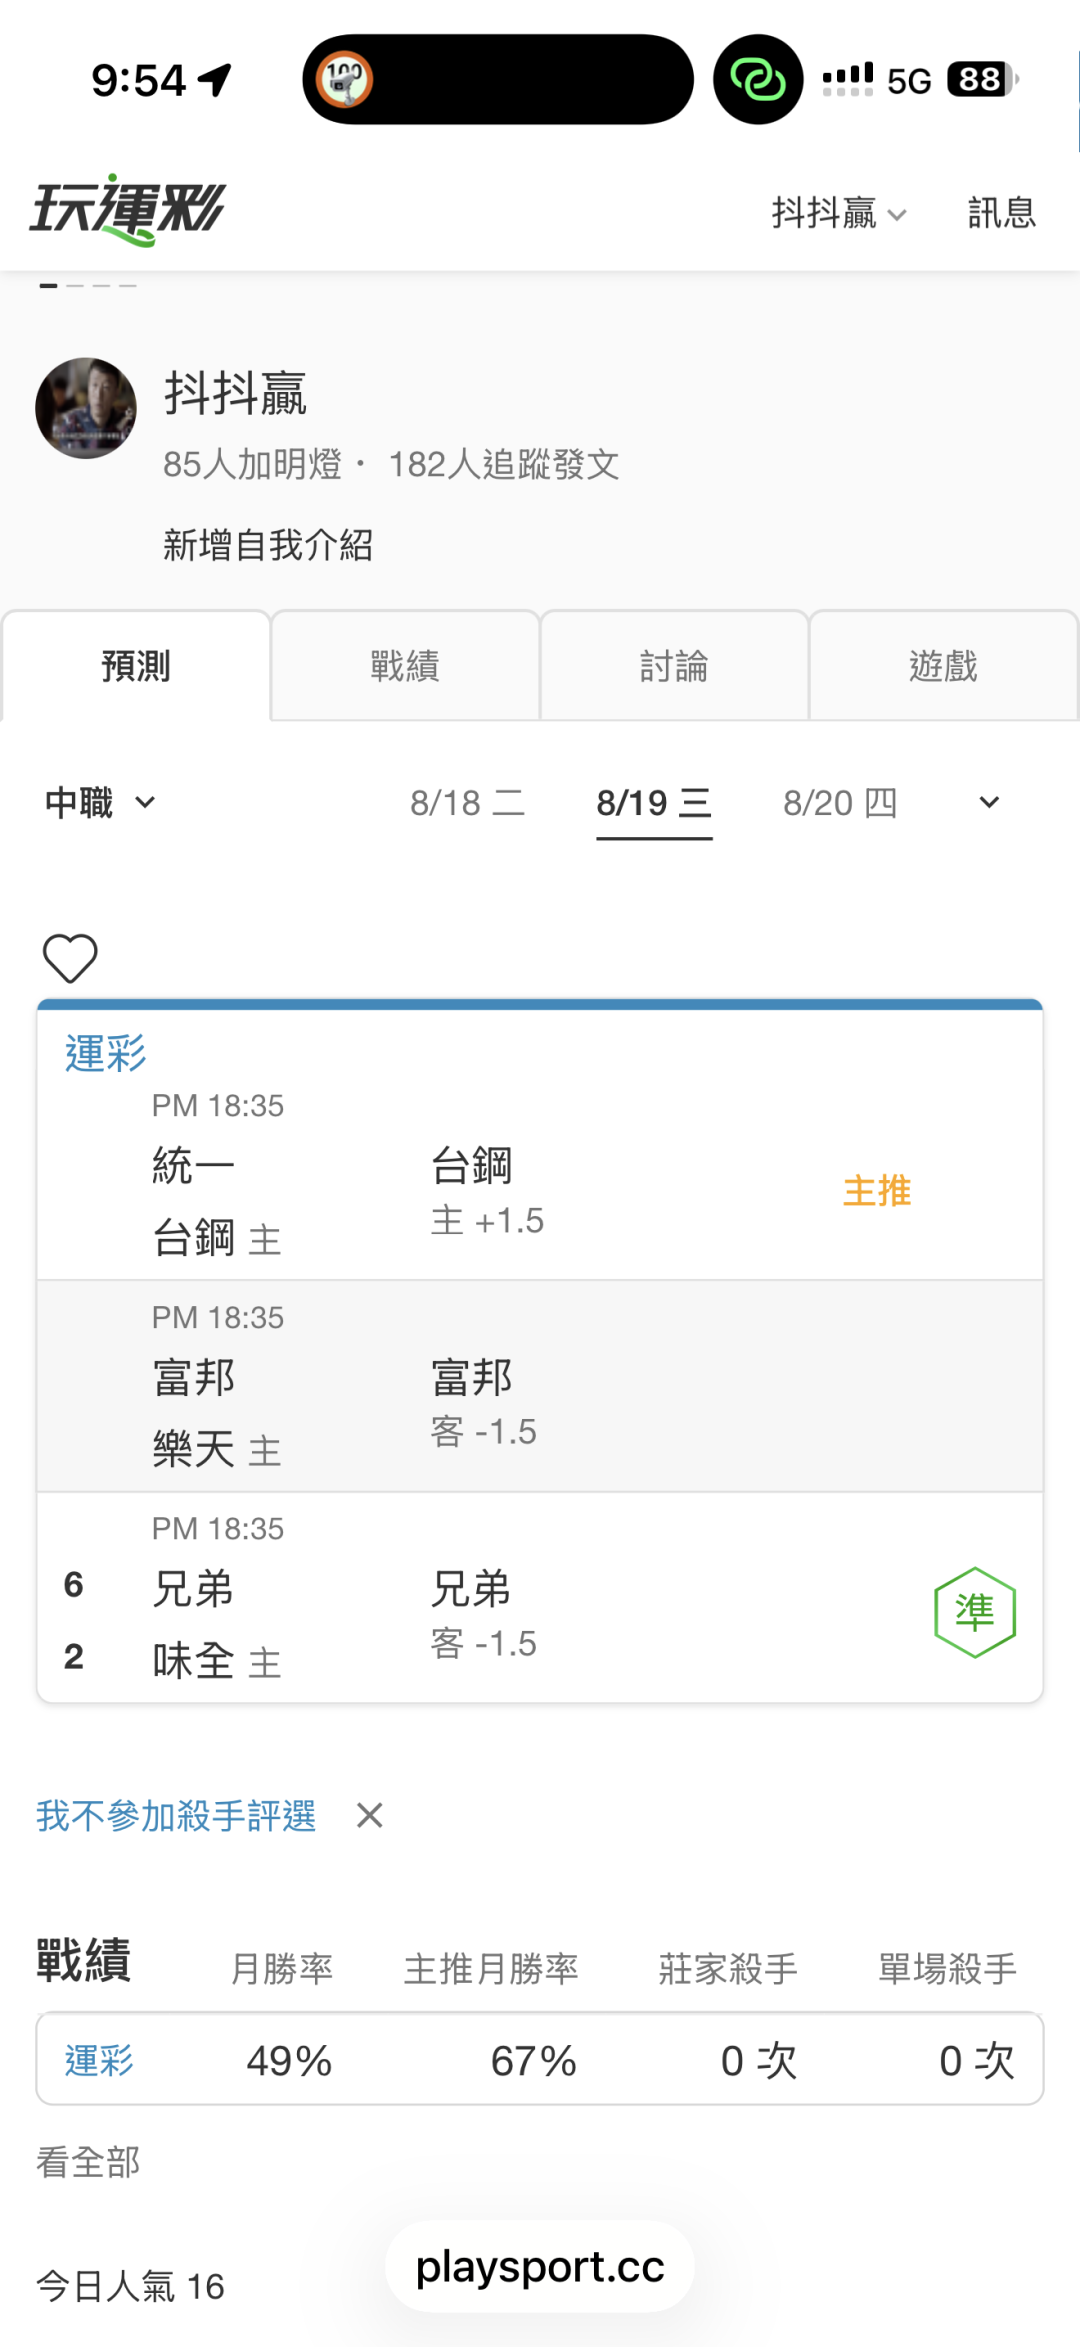Tap the heart favorite icon
The image size is (1080, 2347).
70,958
